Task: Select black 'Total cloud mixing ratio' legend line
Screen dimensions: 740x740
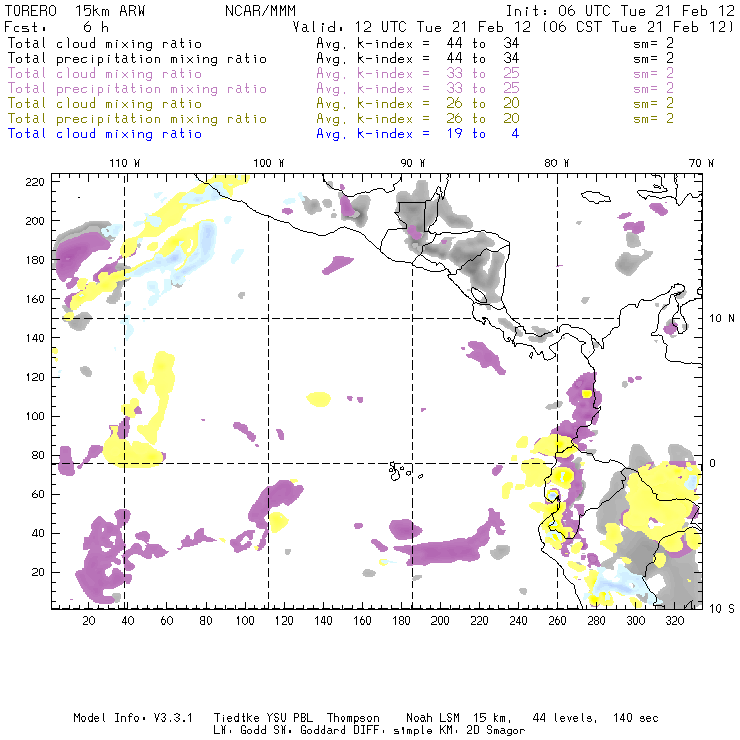Action: pyautogui.click(x=105, y=44)
